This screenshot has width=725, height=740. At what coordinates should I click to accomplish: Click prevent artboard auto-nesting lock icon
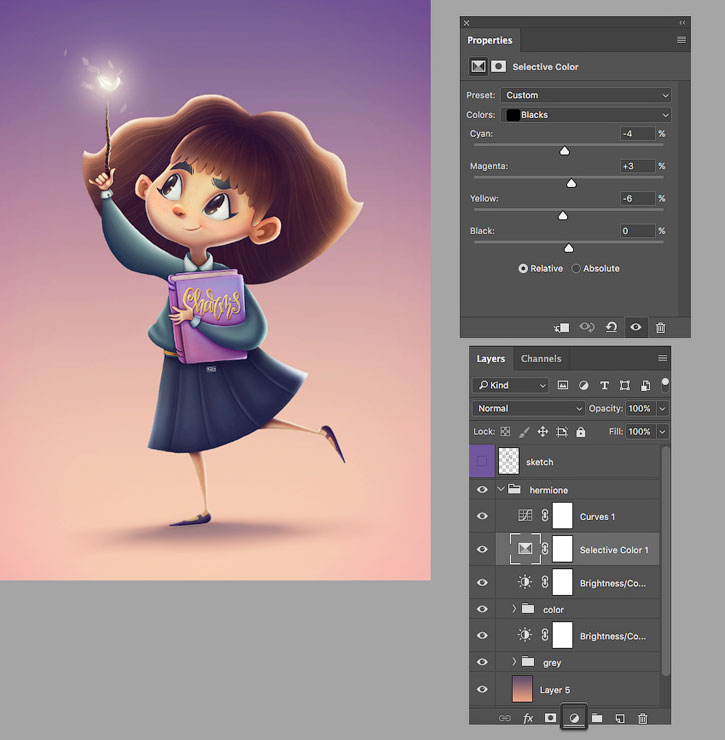[x=562, y=431]
